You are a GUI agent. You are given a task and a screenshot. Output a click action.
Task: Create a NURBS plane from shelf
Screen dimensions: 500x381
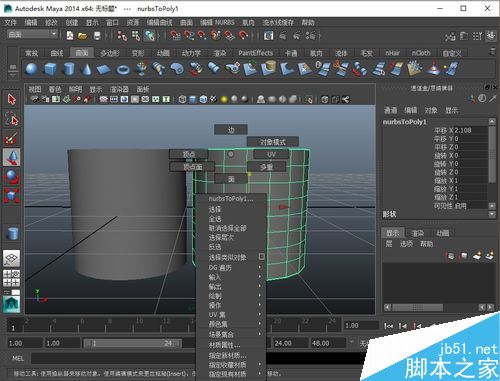[x=104, y=69]
